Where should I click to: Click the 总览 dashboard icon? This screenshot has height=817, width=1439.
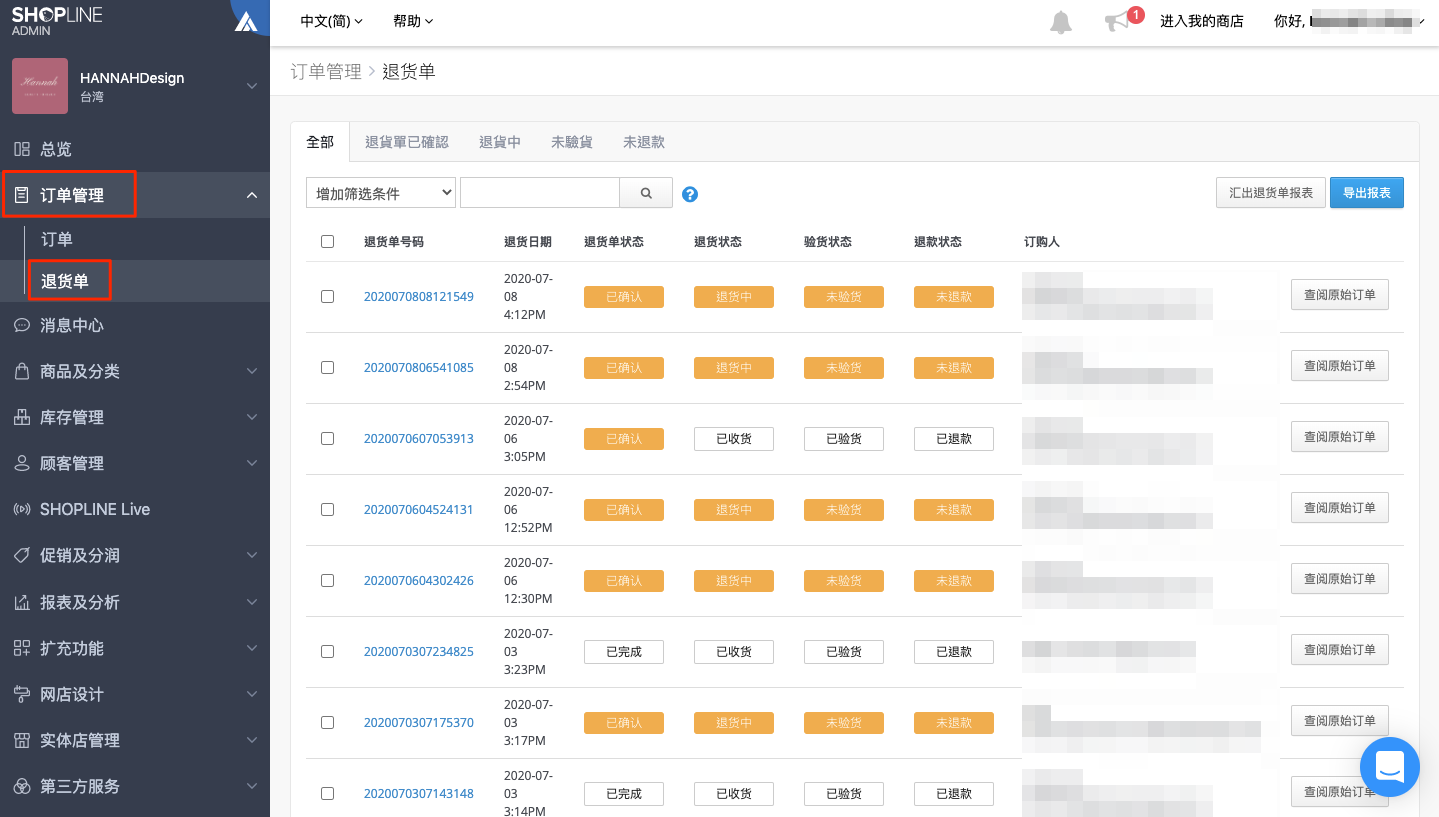[x=21, y=149]
